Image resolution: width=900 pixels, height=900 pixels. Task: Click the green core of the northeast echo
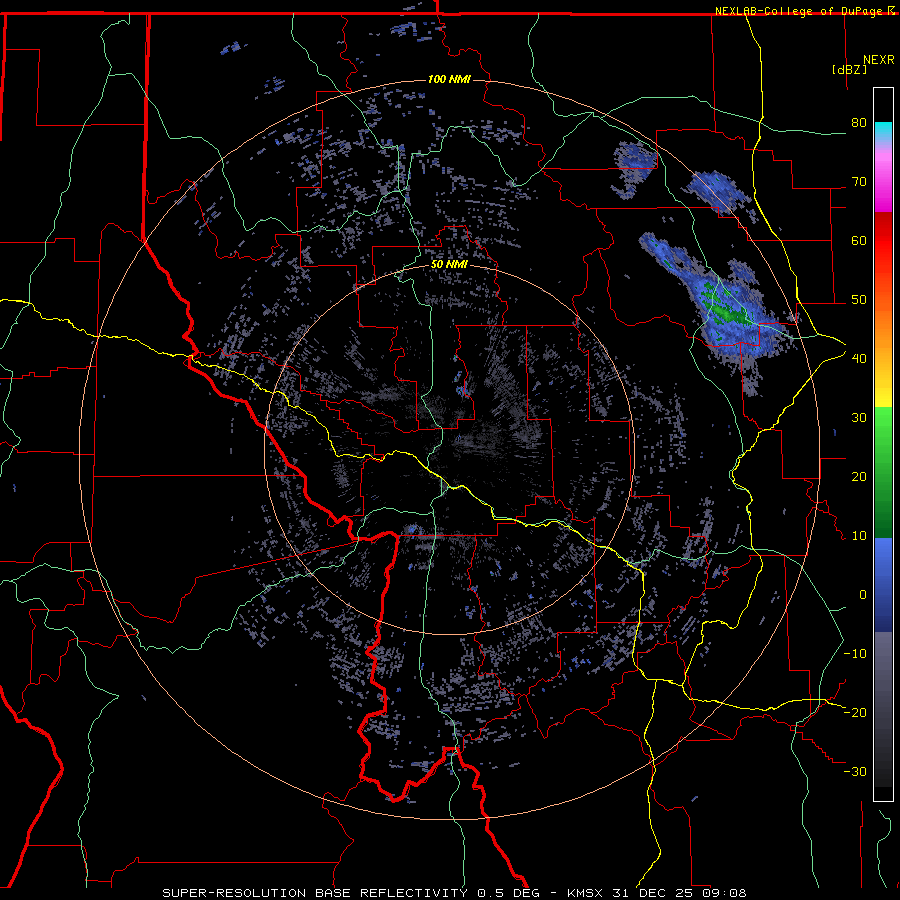pyautogui.click(x=724, y=313)
